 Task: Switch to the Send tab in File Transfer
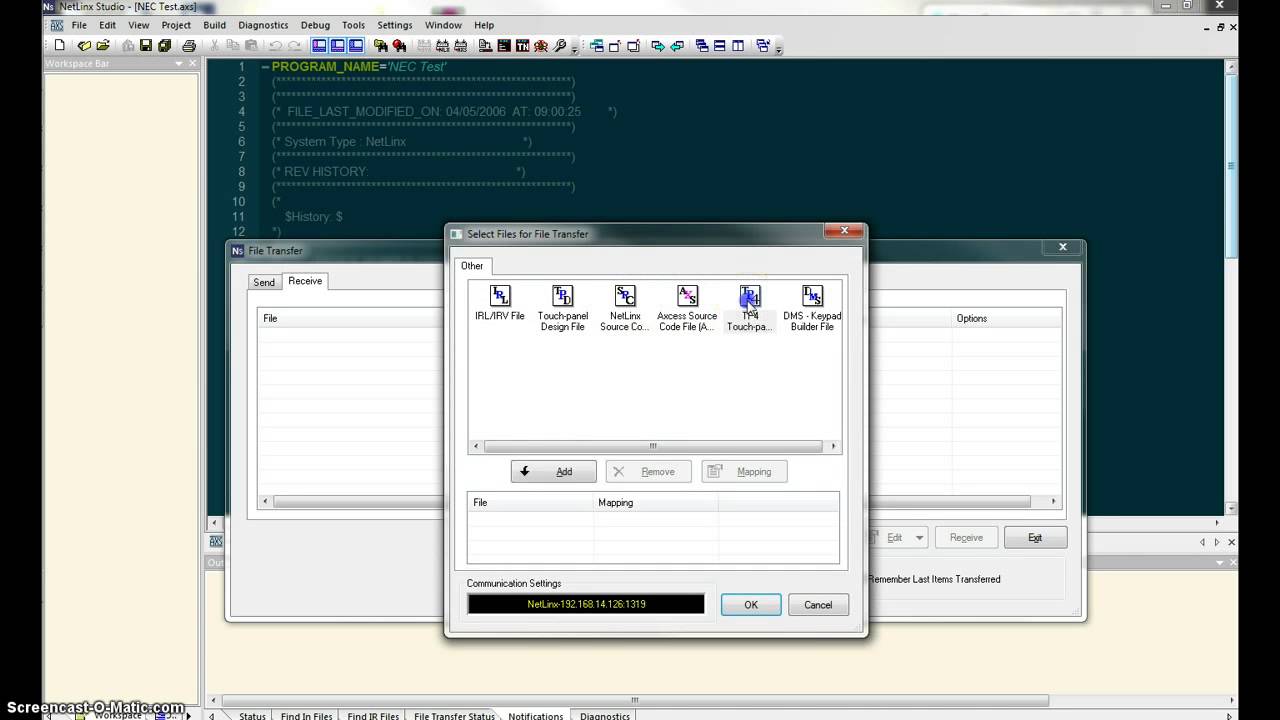point(264,282)
